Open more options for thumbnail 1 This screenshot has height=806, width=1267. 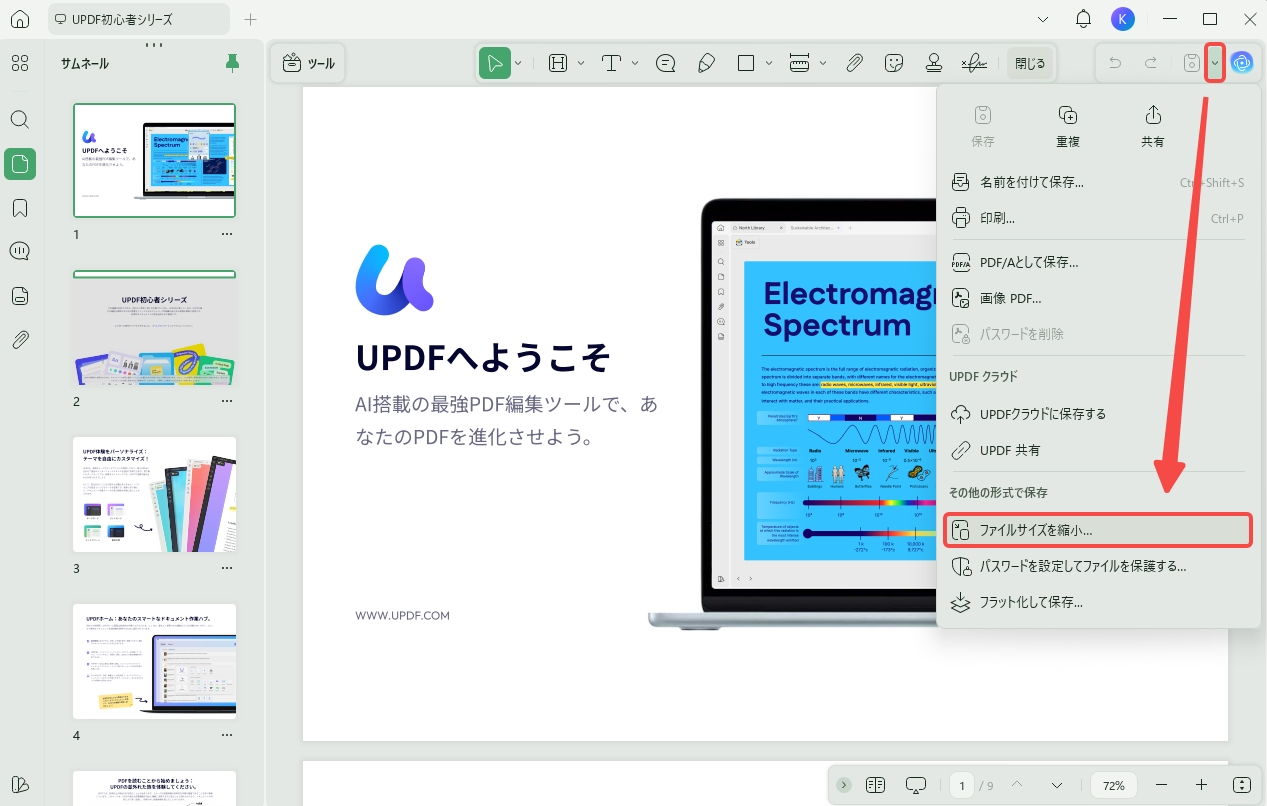point(227,234)
